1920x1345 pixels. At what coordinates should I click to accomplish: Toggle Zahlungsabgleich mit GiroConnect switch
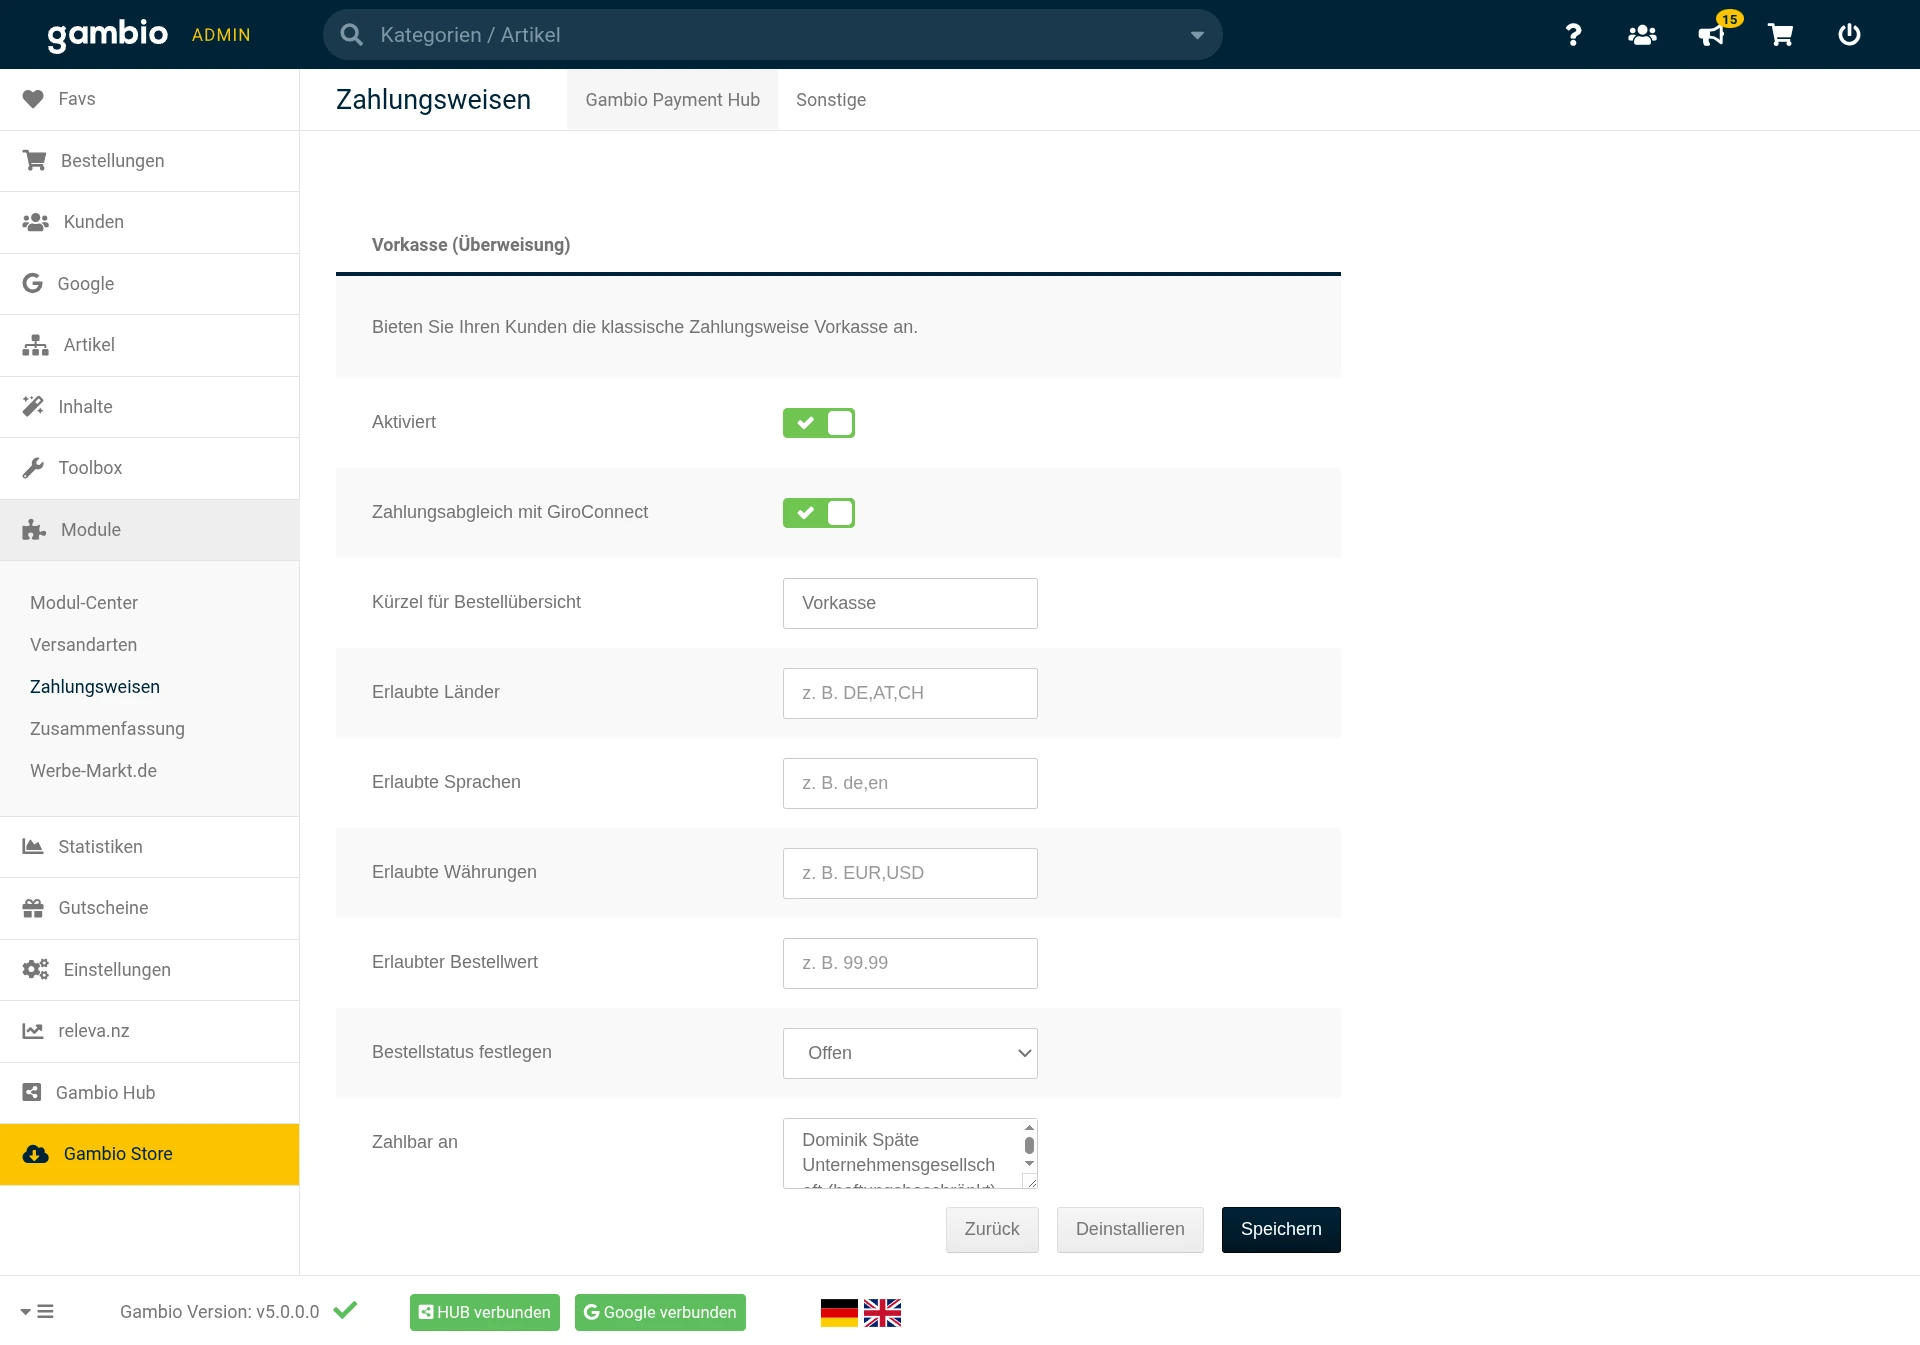818,513
